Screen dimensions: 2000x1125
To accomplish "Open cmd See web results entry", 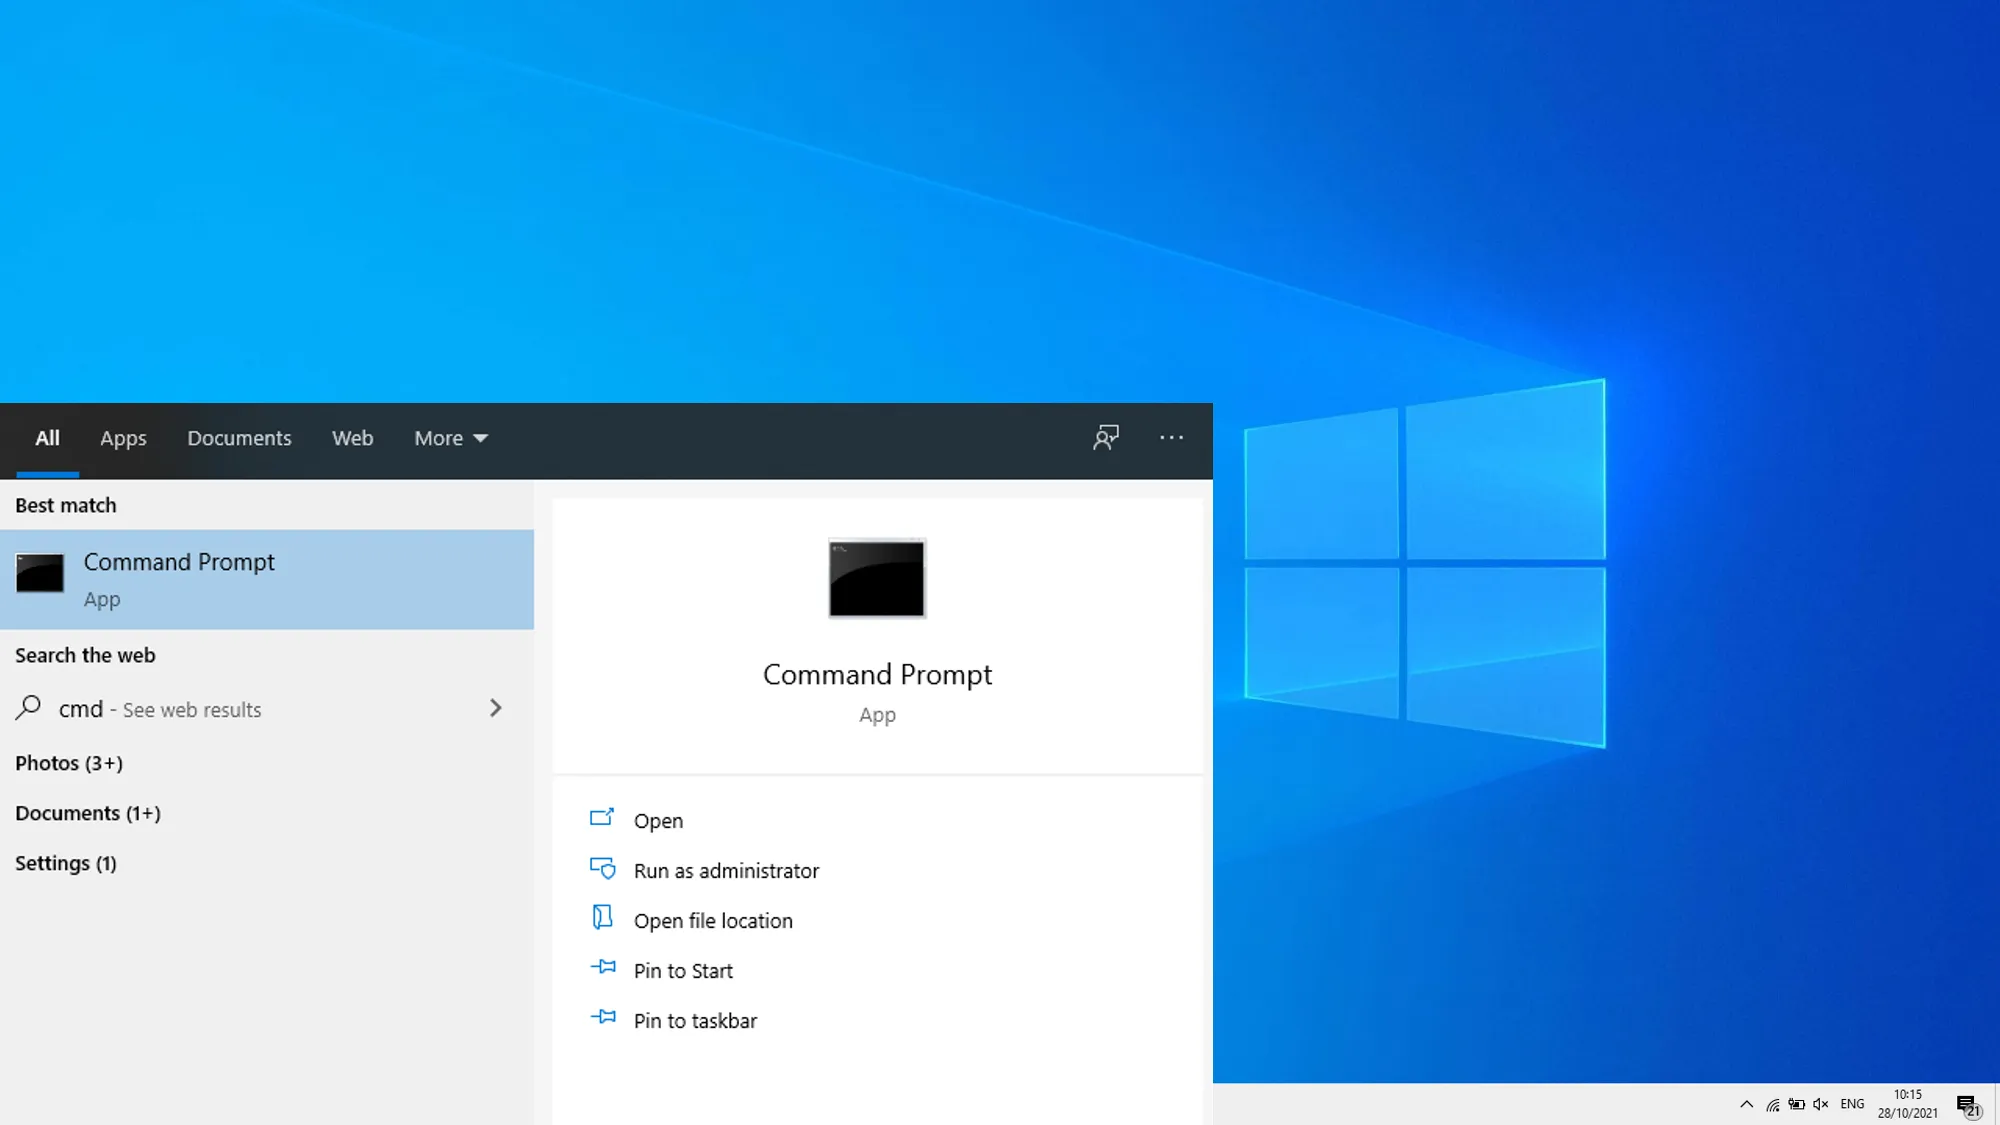I will point(267,709).
